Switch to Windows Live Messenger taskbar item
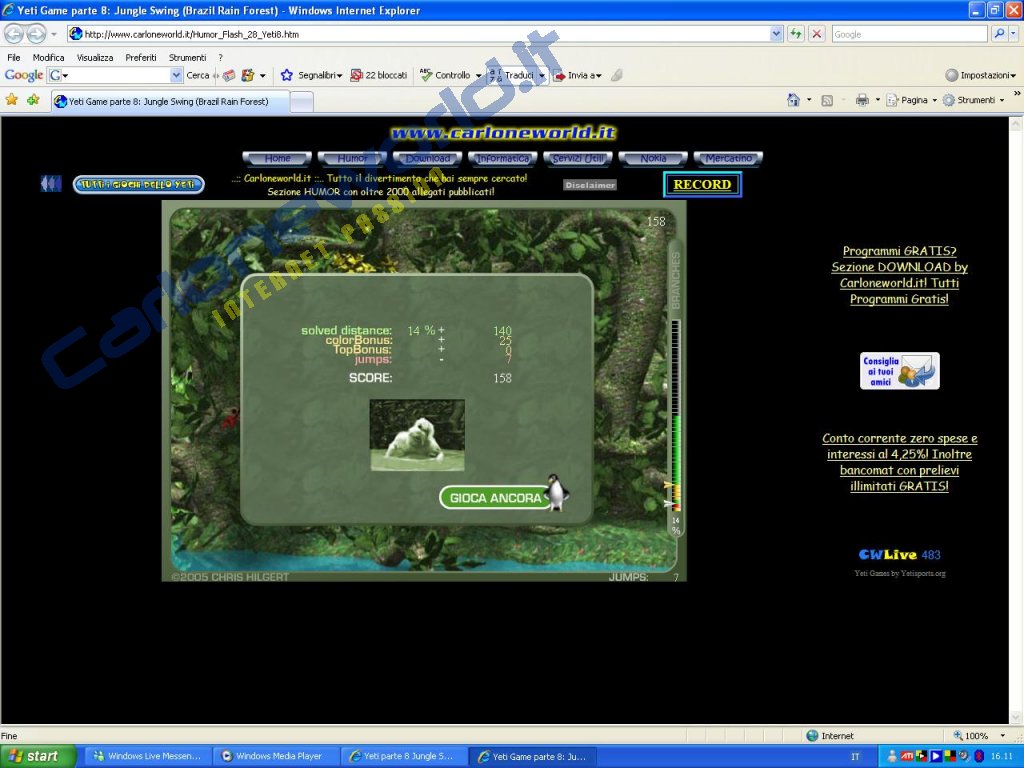Image resolution: width=1024 pixels, height=768 pixels. click(x=148, y=756)
